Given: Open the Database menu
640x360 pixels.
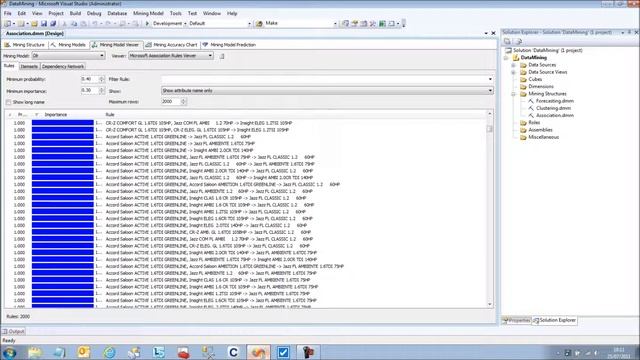Looking at the screenshot, I should click(117, 13).
